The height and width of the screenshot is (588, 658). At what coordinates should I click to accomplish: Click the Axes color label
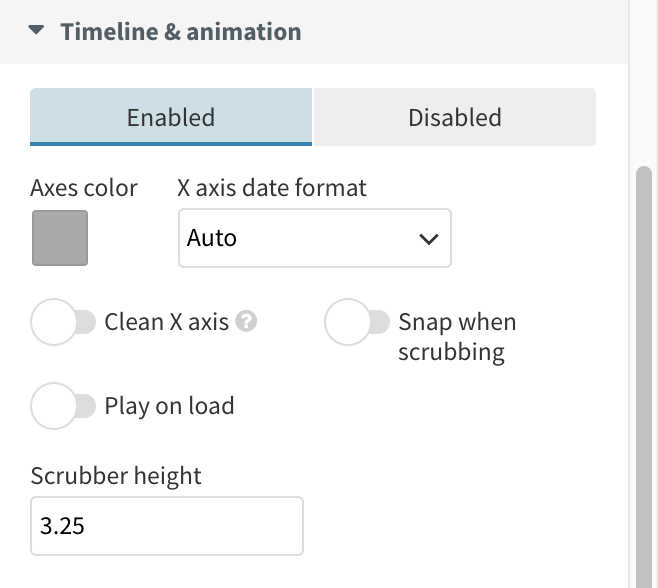pyautogui.click(x=84, y=187)
